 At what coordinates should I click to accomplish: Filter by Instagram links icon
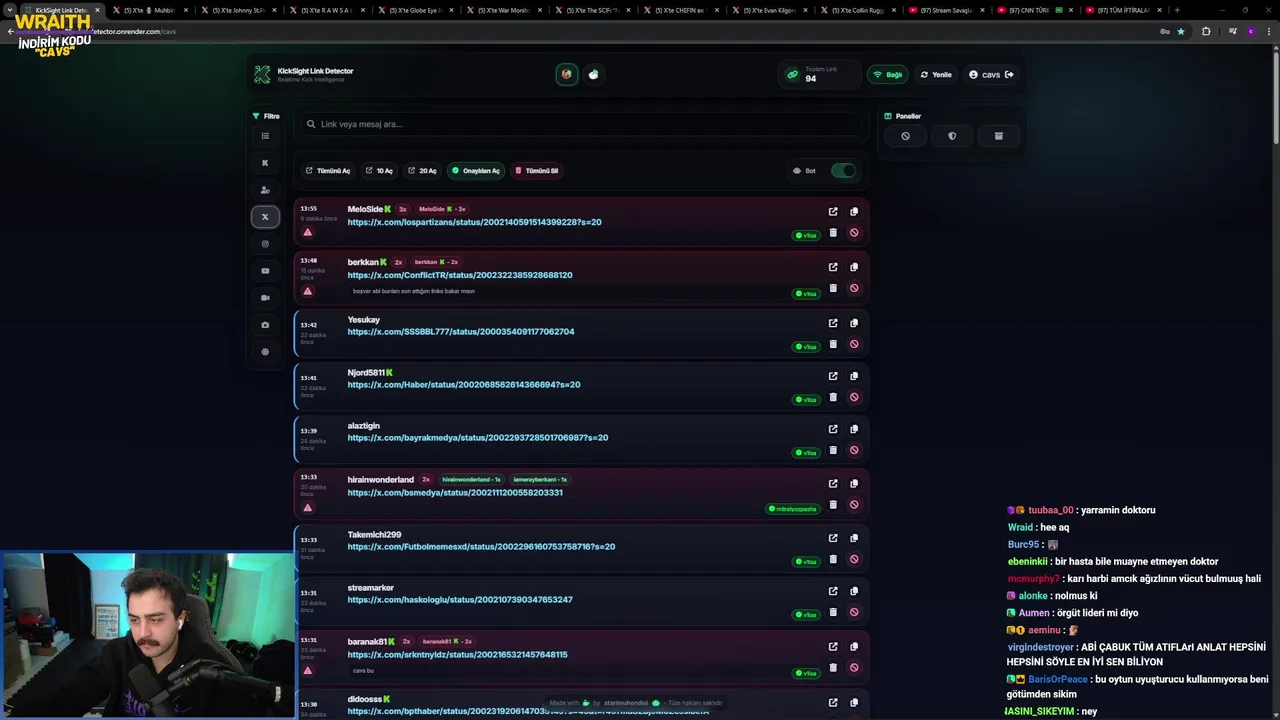265,244
